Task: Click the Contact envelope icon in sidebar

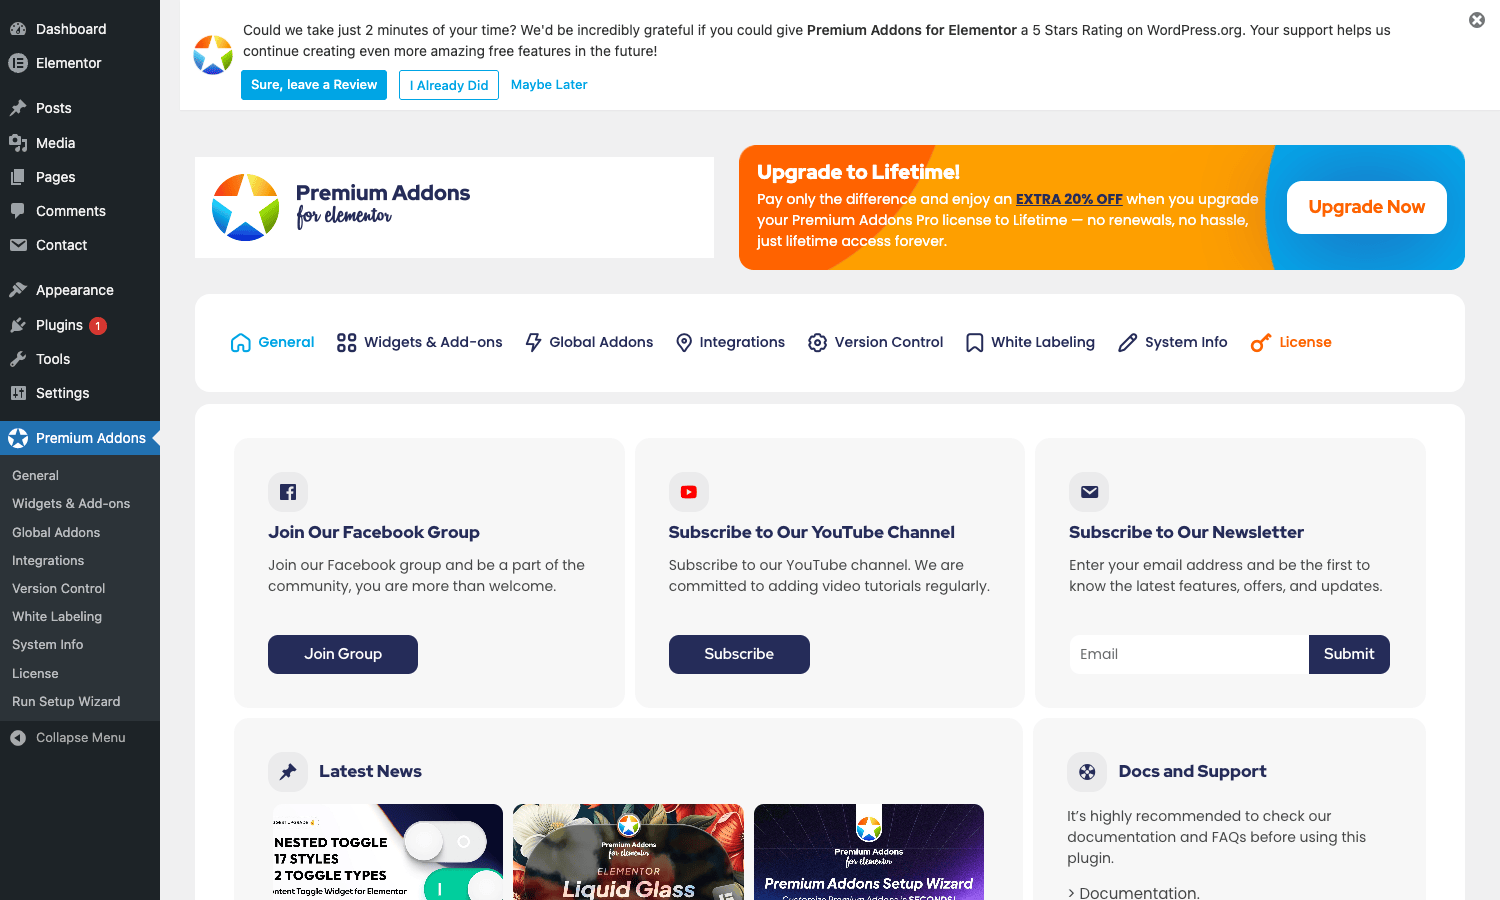Action: [x=18, y=245]
